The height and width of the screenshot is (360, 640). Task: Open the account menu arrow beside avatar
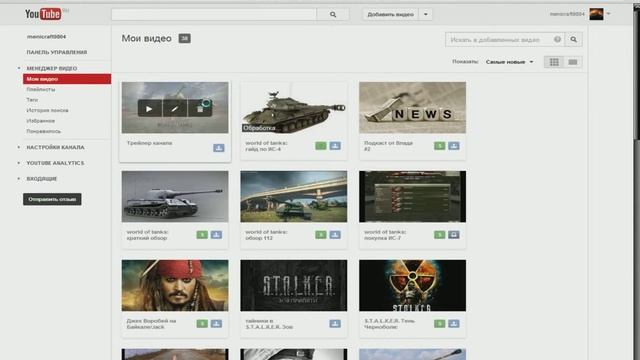pyautogui.click(x=609, y=14)
